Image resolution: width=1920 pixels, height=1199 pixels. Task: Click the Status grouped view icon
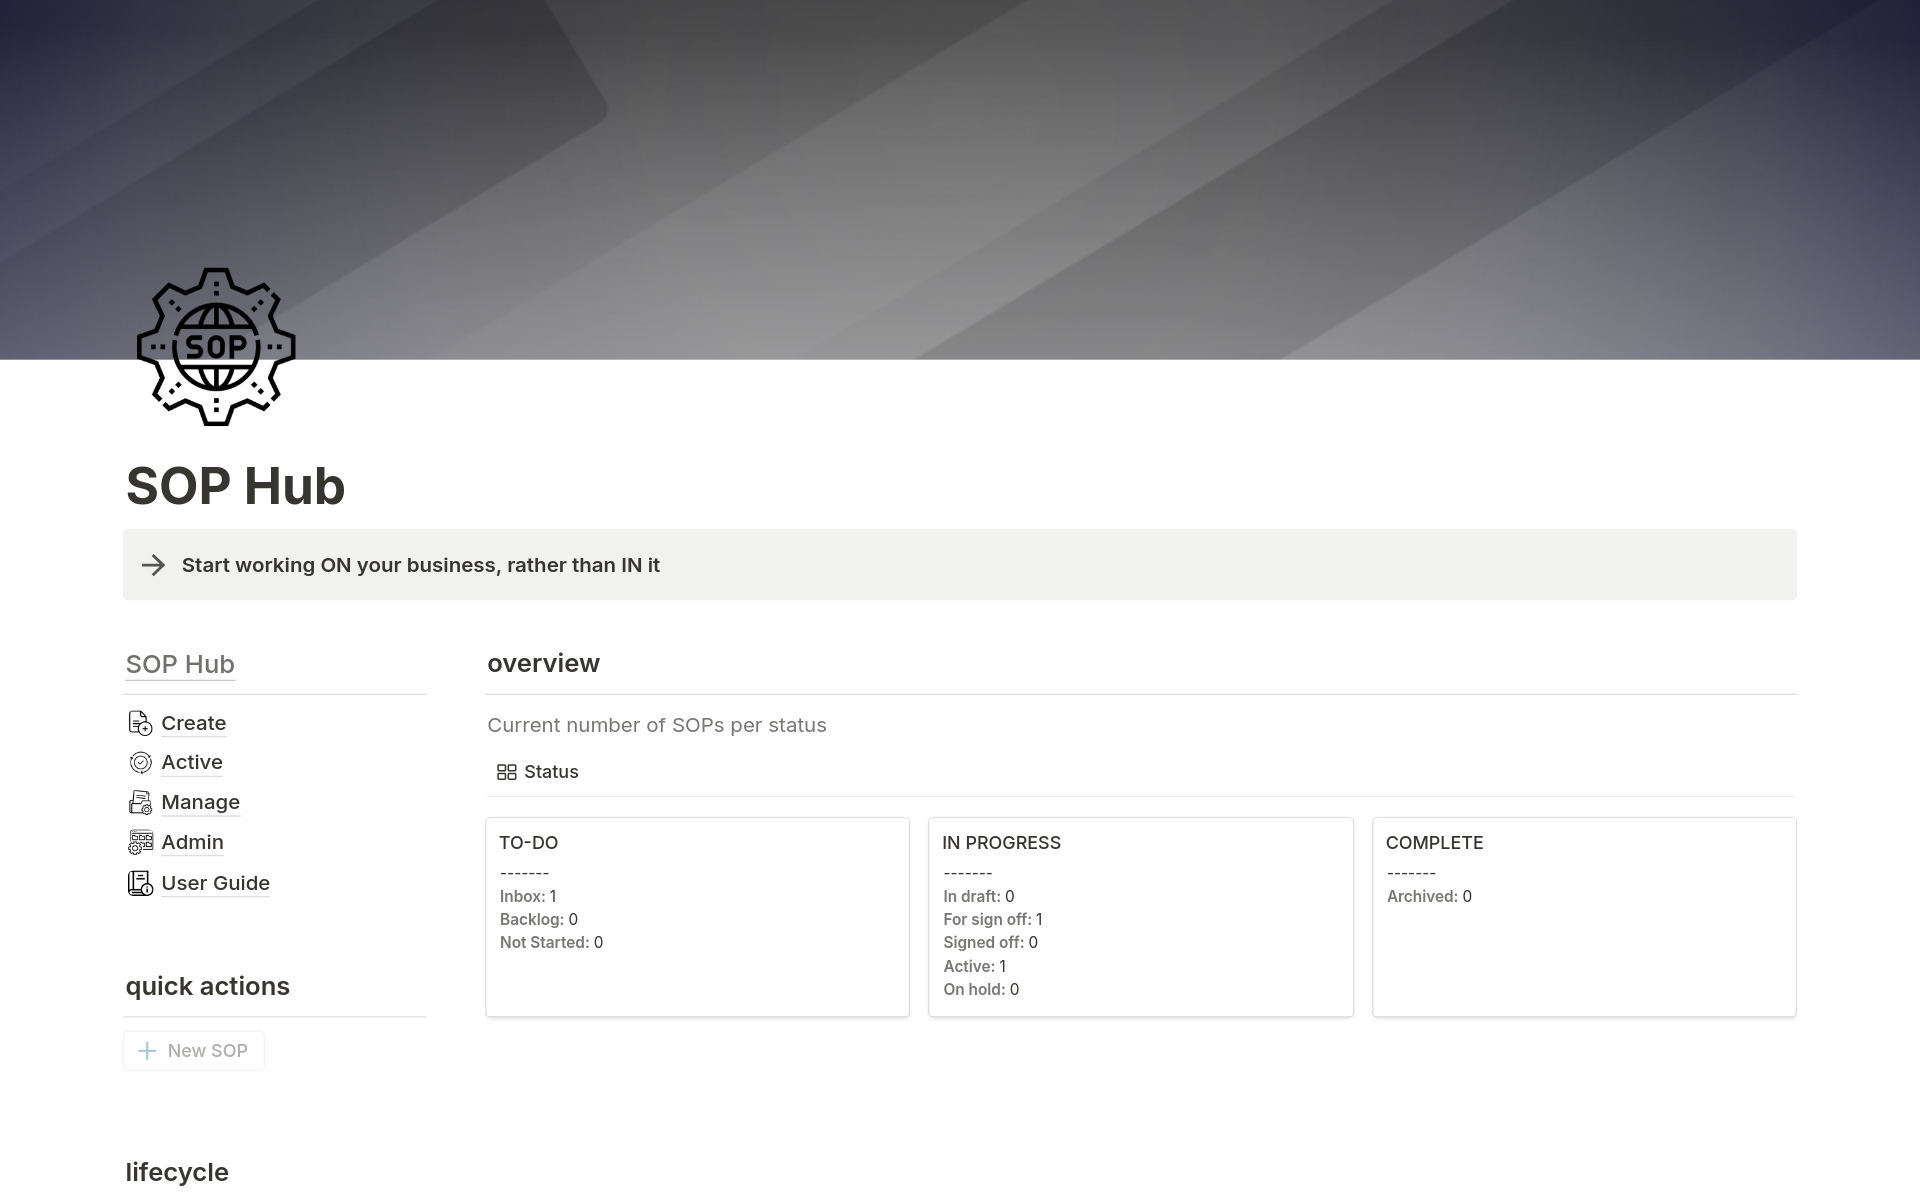507,771
